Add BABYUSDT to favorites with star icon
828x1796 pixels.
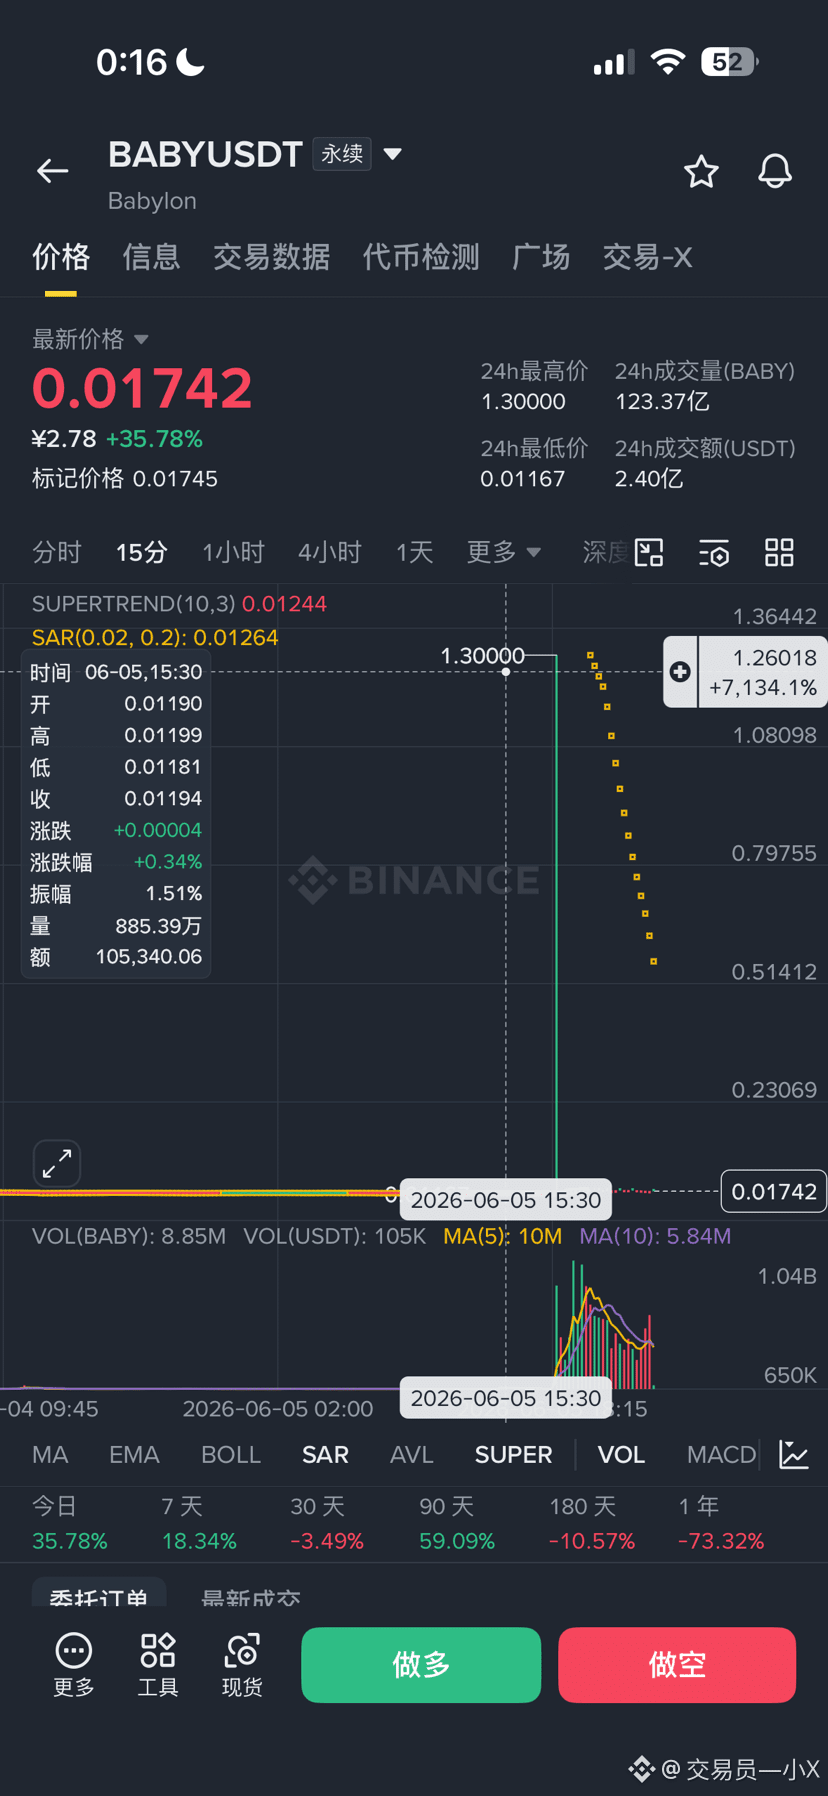click(x=701, y=172)
